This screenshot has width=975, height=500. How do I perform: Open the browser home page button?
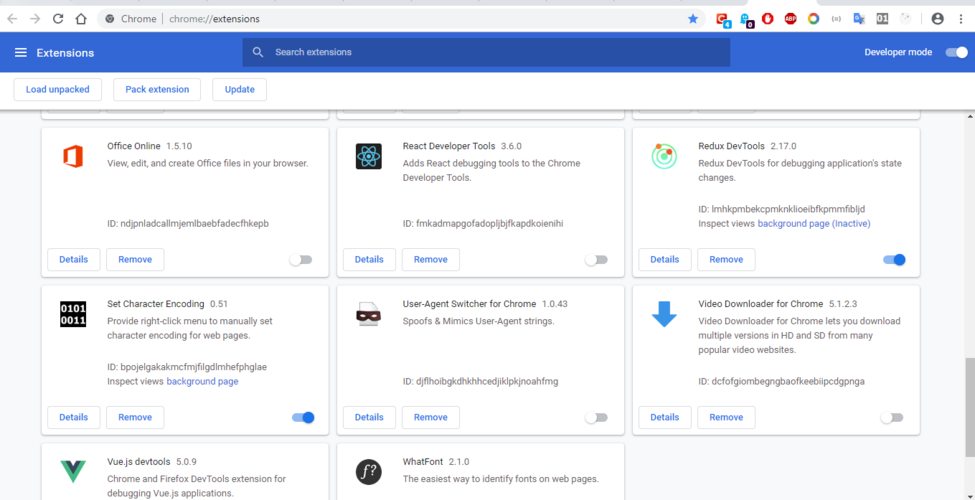coord(81,19)
